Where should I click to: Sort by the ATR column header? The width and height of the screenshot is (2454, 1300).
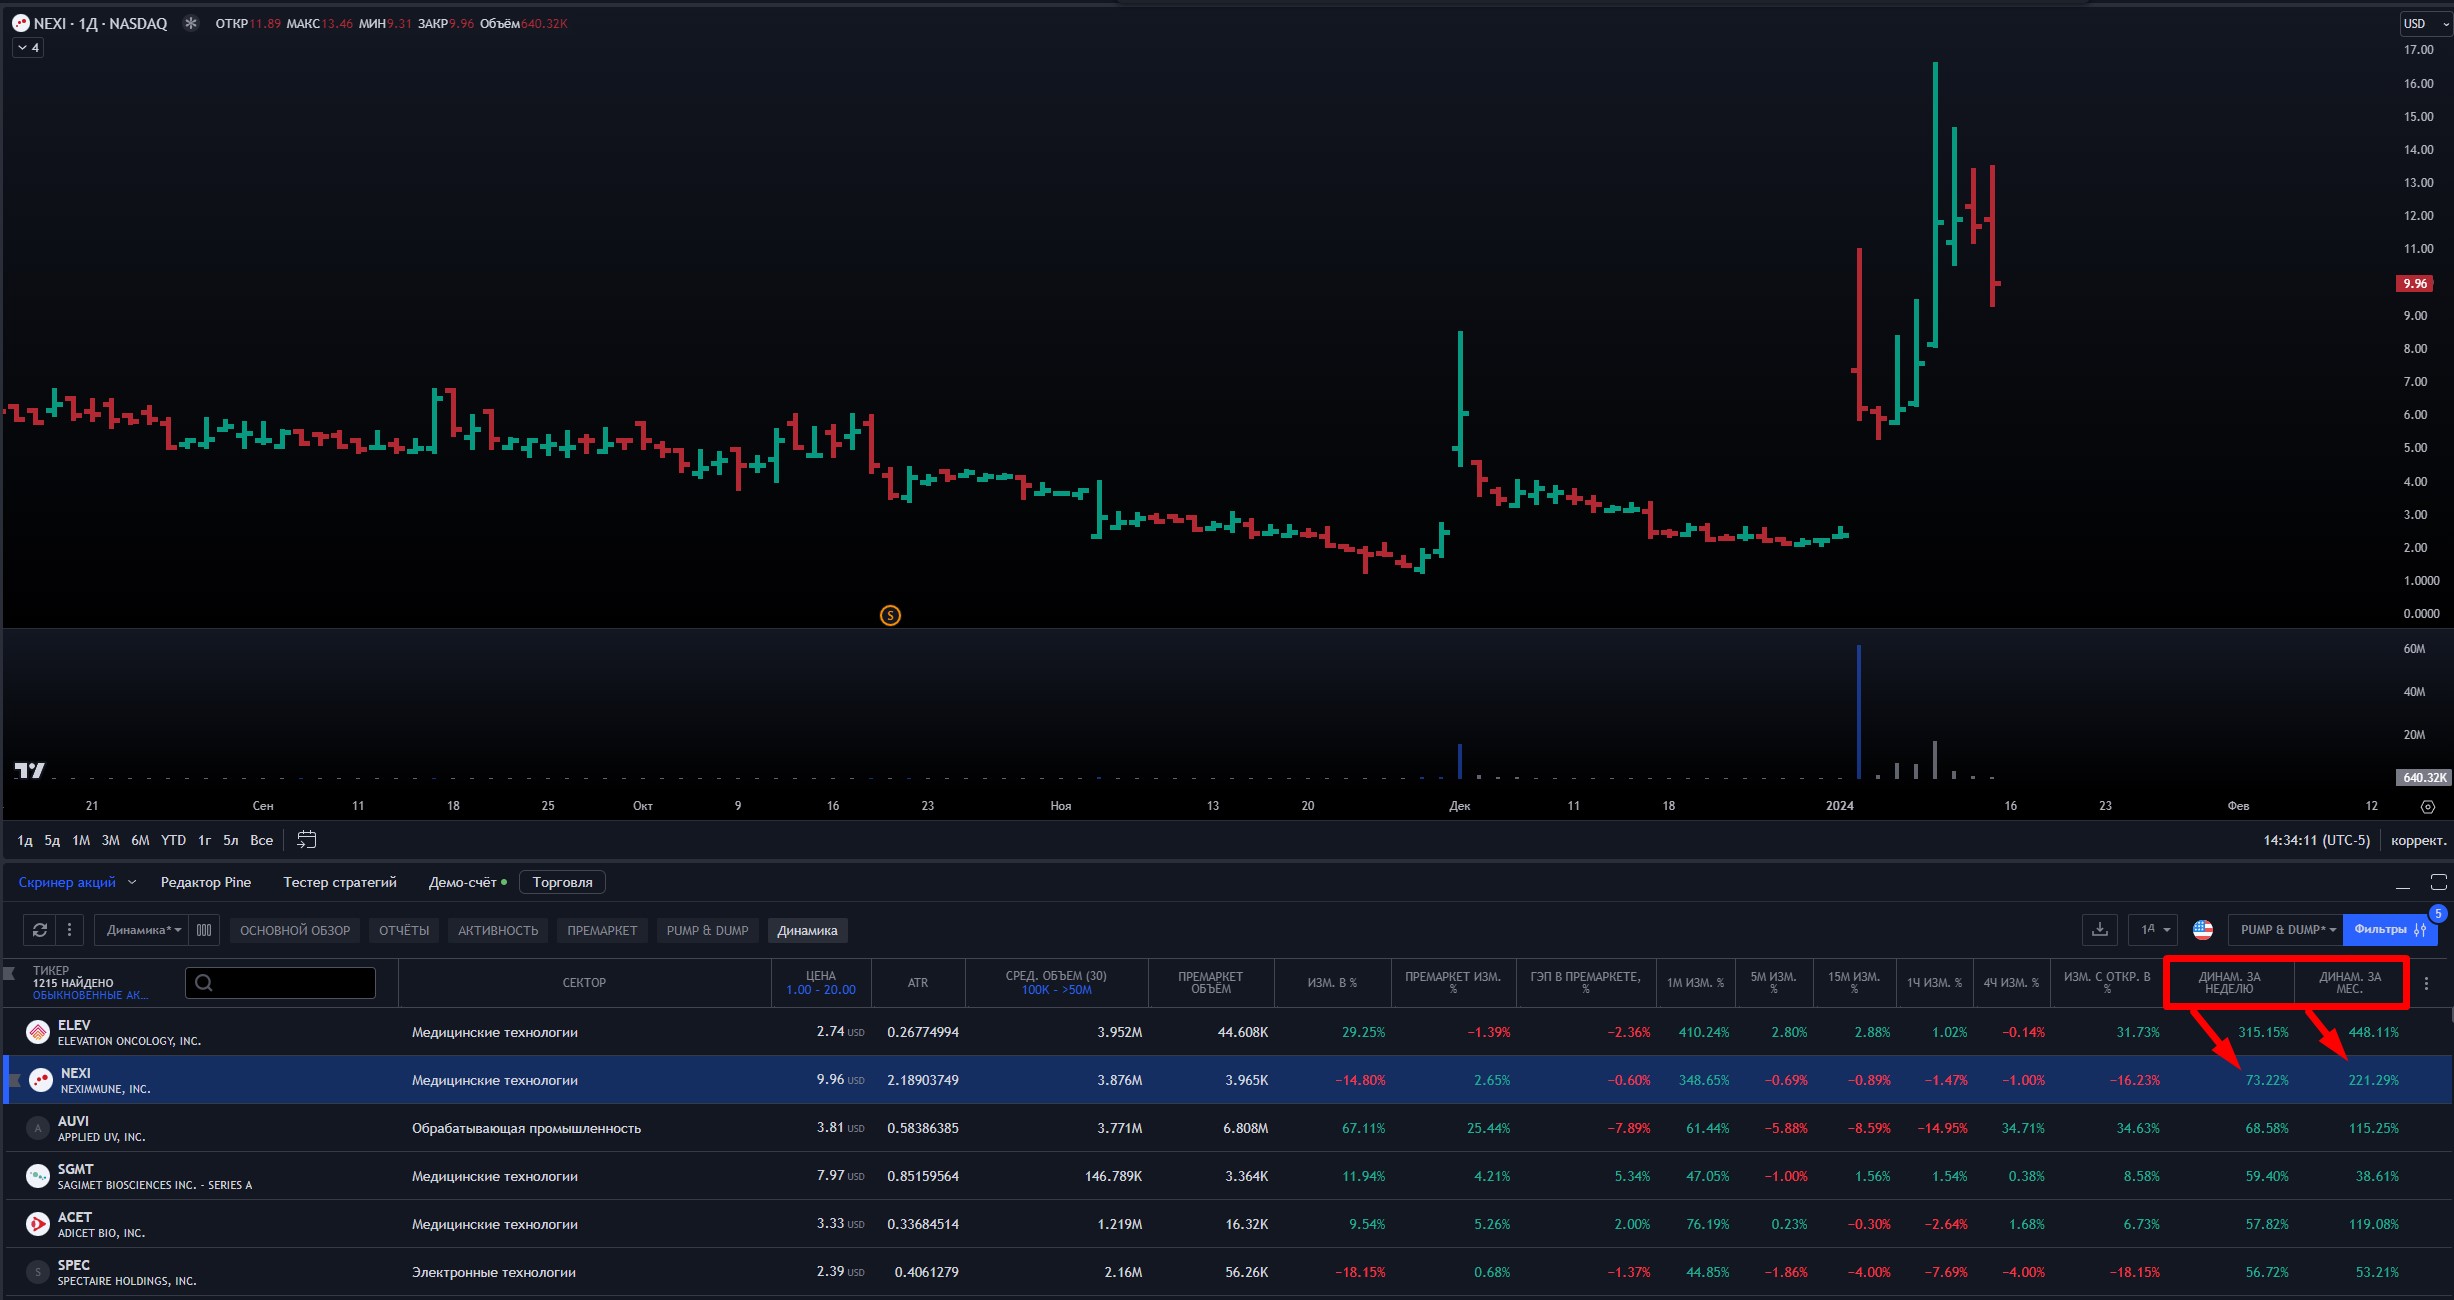click(918, 983)
